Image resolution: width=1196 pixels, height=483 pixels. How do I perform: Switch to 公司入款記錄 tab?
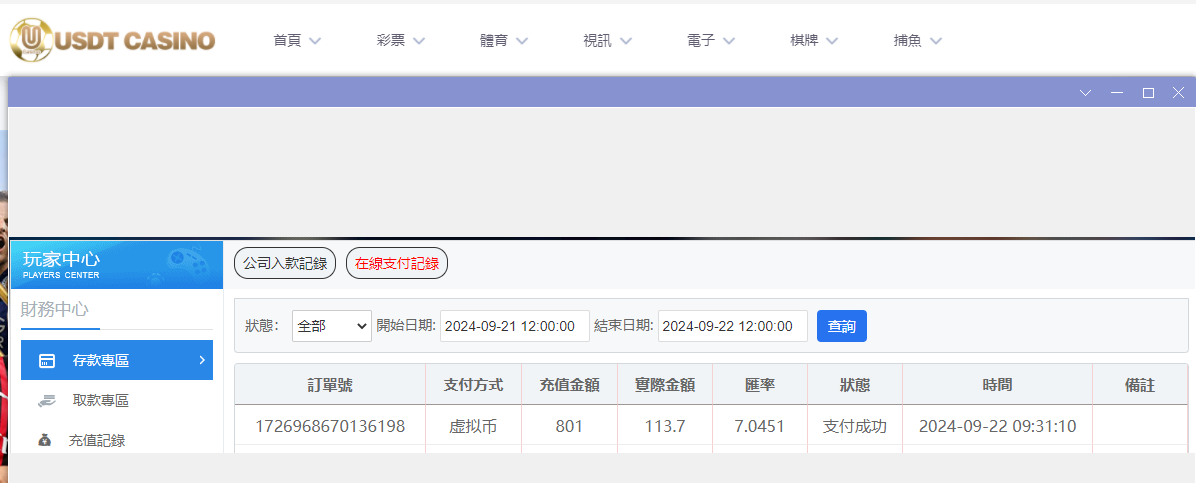pyautogui.click(x=285, y=264)
